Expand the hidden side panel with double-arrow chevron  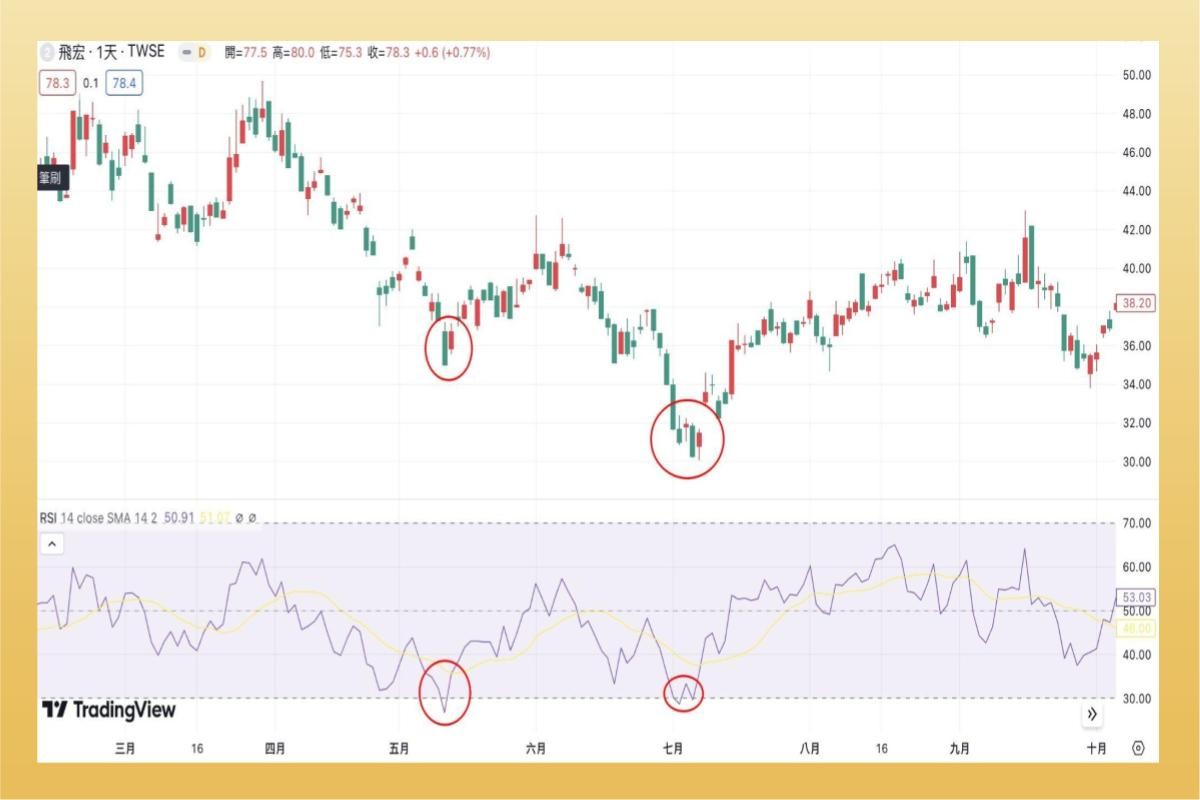[x=1091, y=714]
